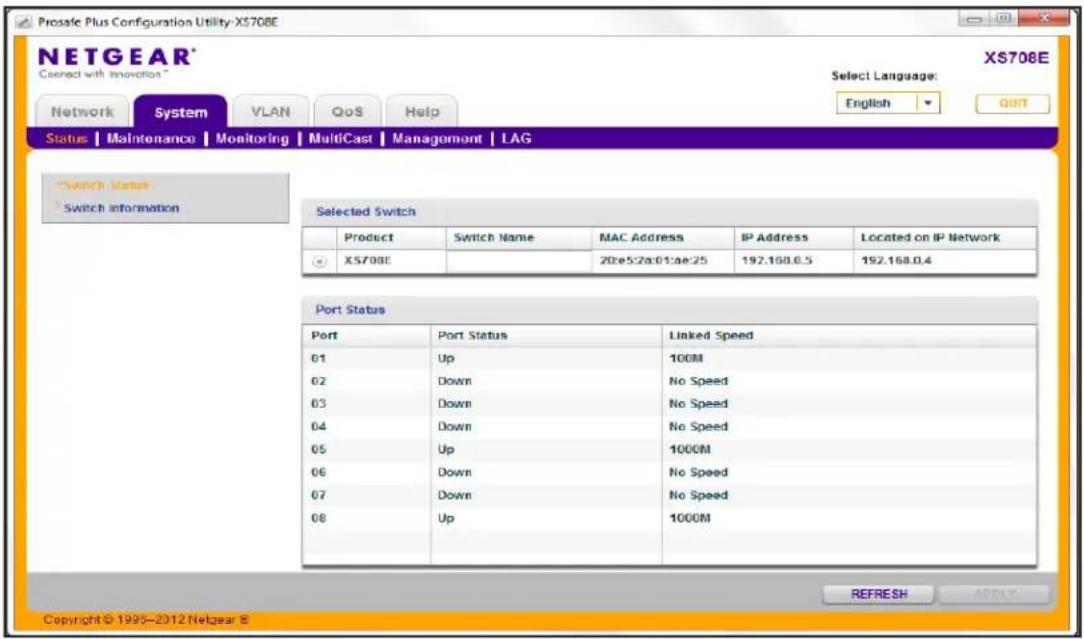Viewport: 1084px width, 639px height.
Task: Open the Select Language dropdown
Action: [x=888, y=104]
